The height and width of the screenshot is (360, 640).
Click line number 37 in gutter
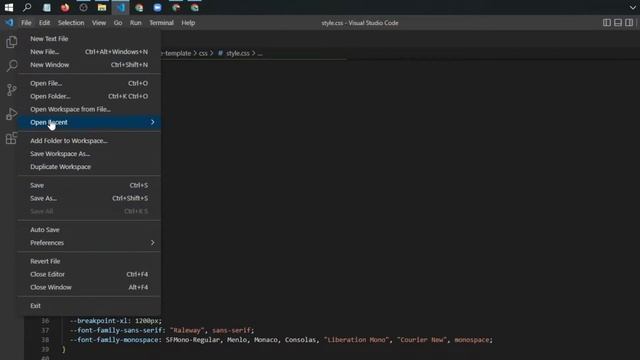coord(45,330)
